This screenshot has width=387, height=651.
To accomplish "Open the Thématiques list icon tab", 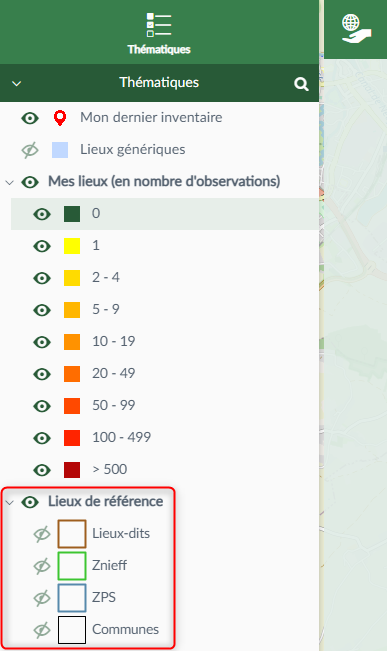I will point(159,33).
